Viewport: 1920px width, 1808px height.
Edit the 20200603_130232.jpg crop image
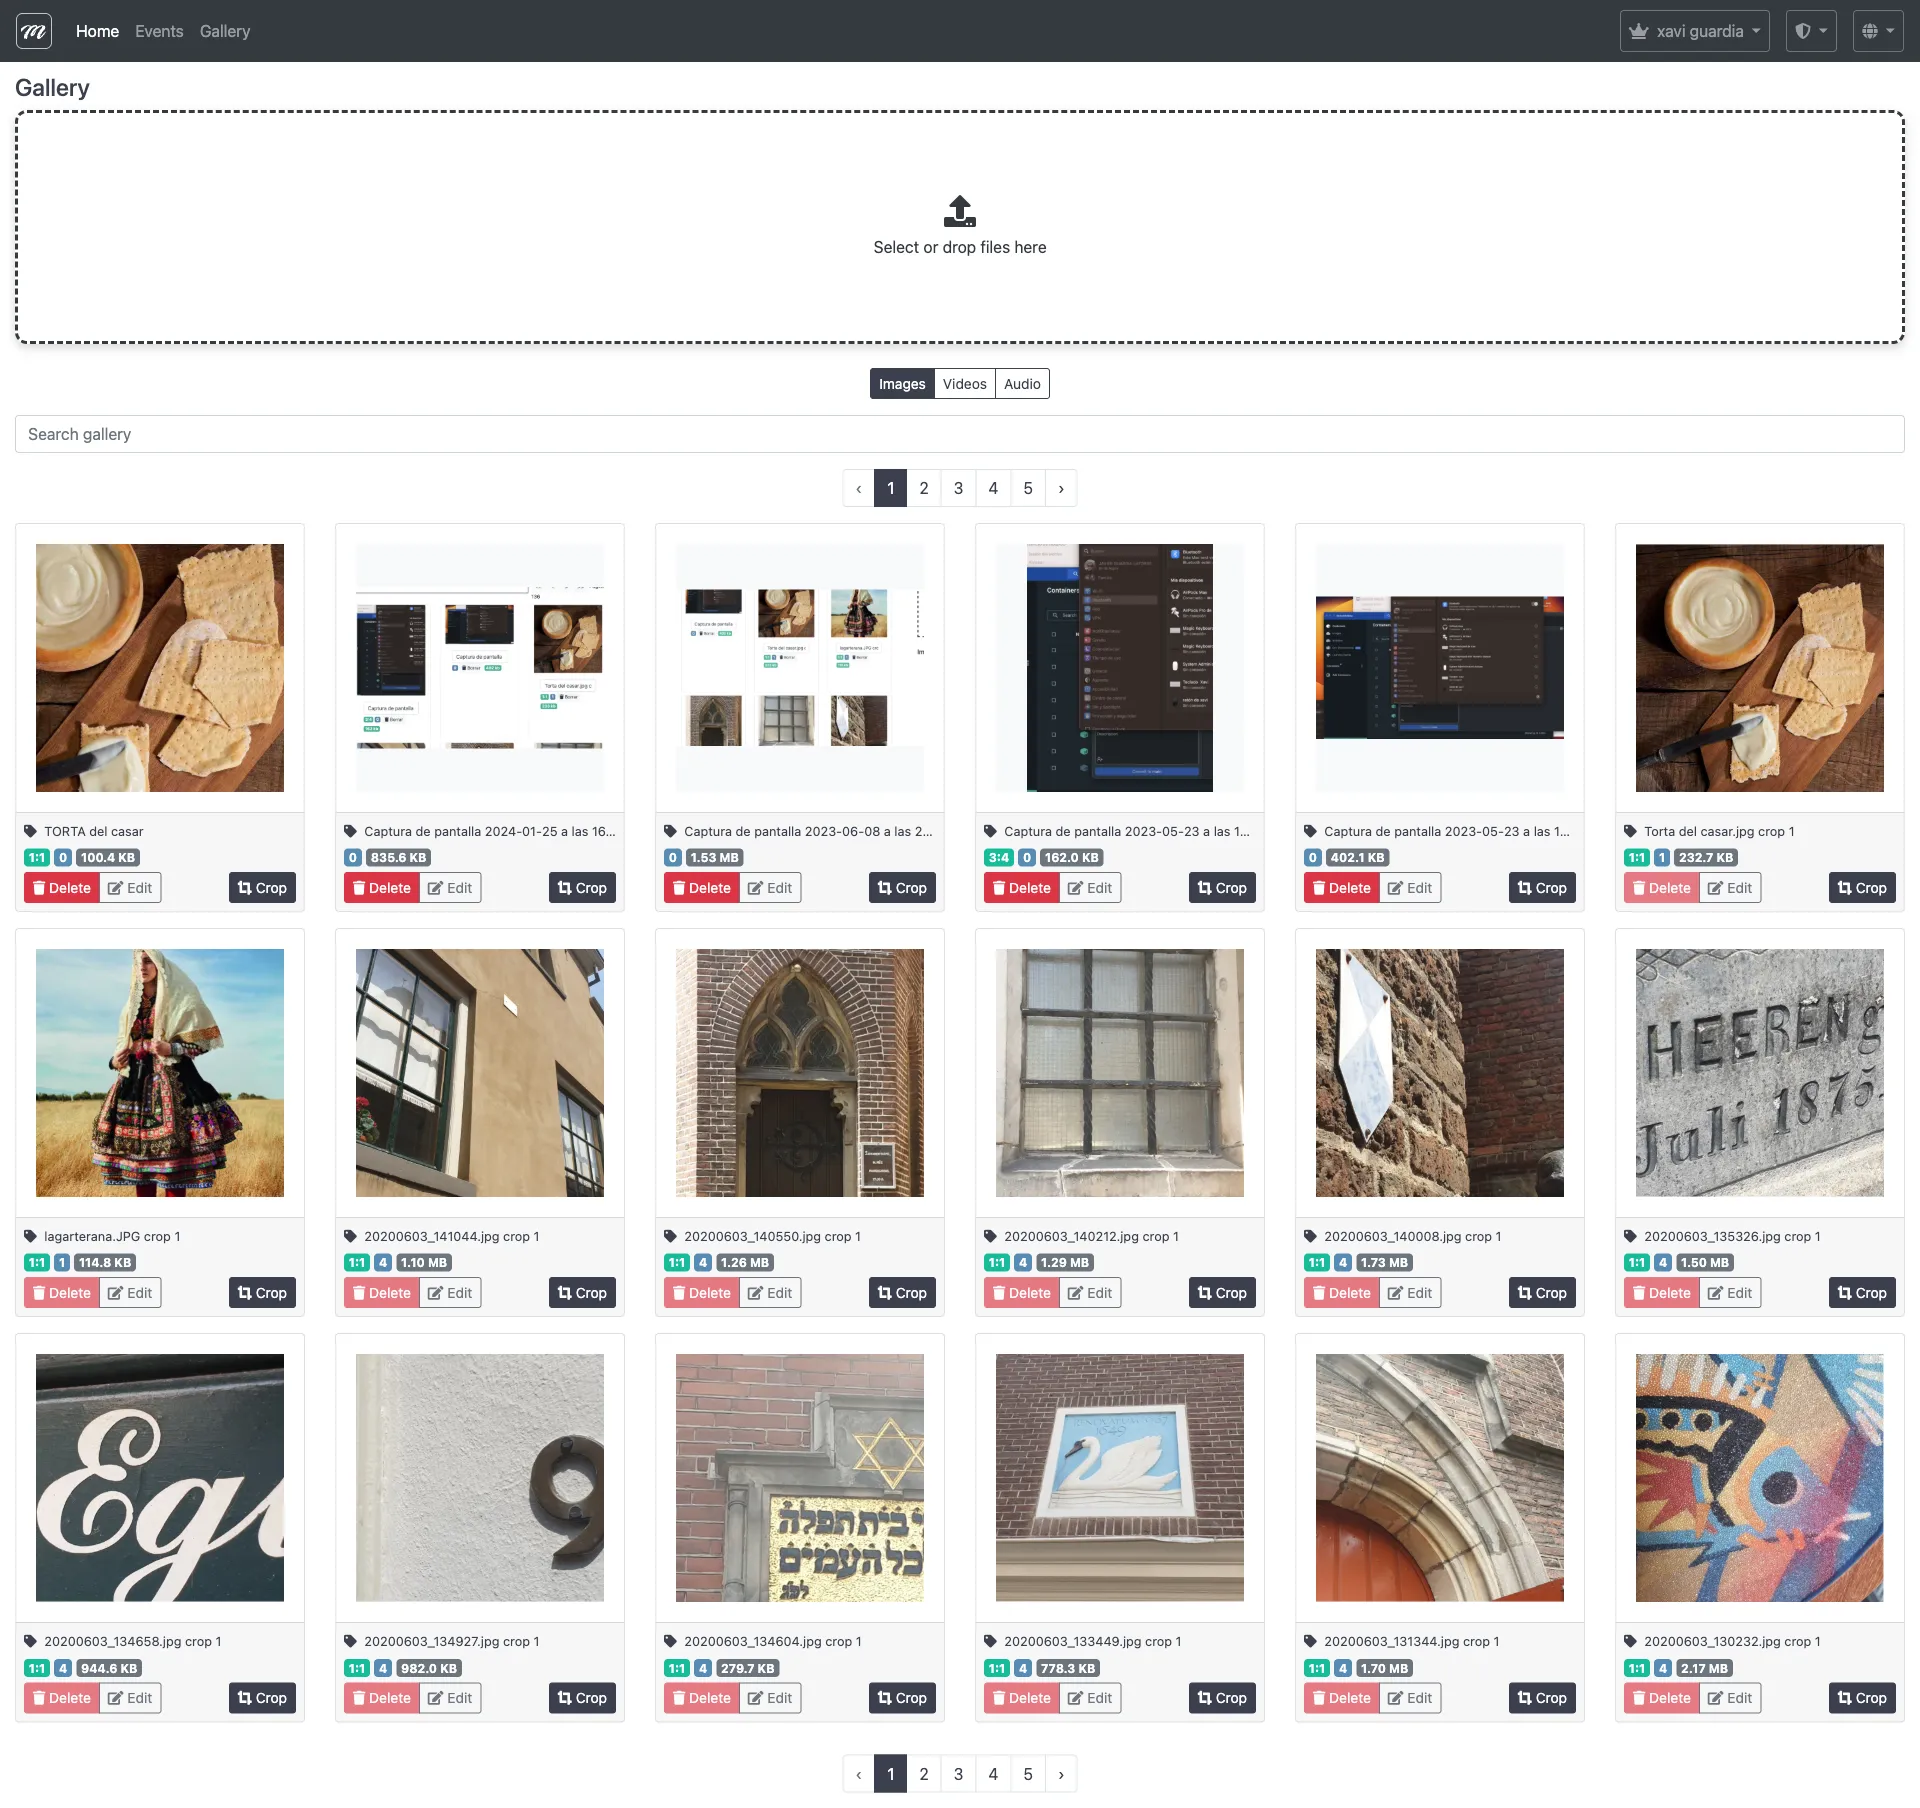1729,1697
